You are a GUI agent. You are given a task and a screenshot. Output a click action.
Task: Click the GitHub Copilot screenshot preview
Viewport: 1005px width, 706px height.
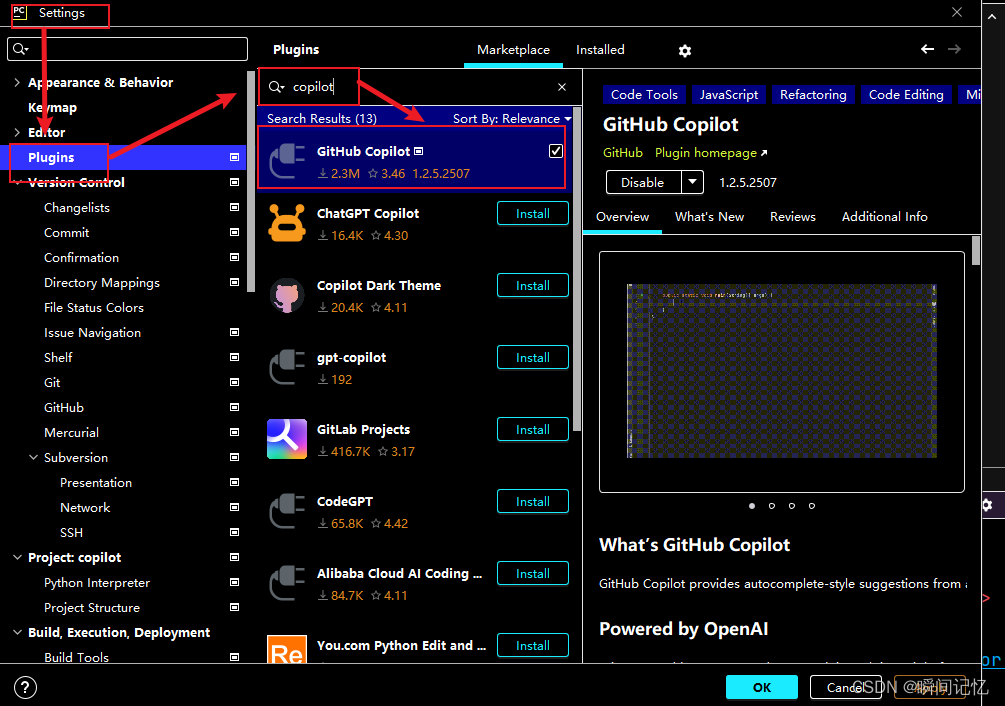click(x=781, y=371)
